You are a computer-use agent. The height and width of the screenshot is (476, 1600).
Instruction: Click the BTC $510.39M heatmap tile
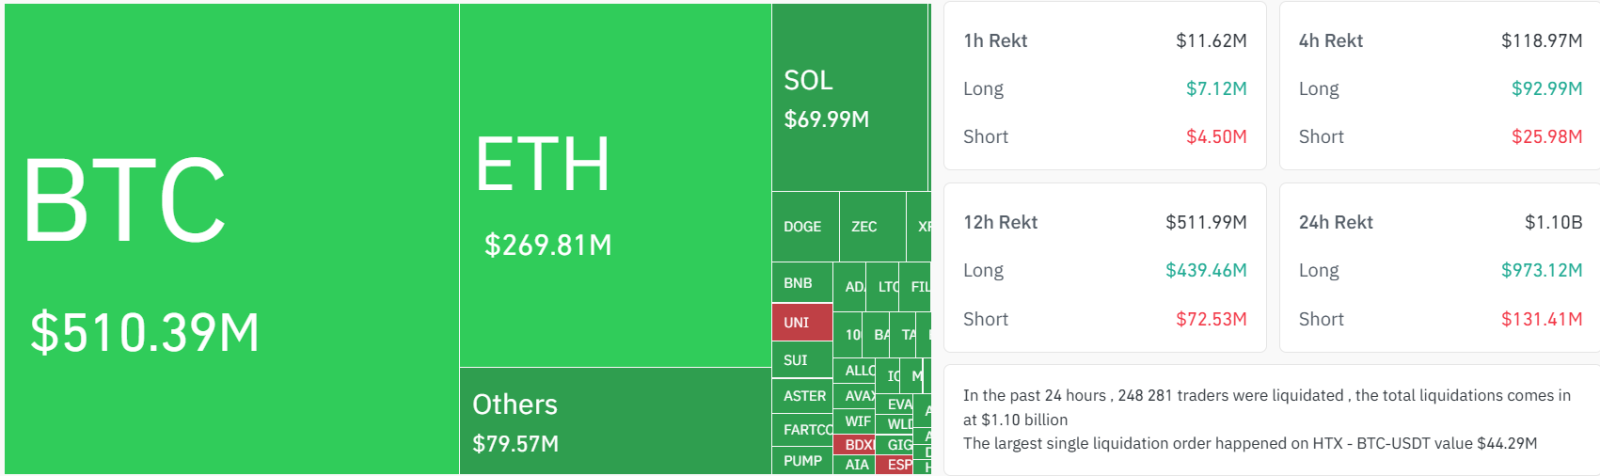(x=232, y=238)
